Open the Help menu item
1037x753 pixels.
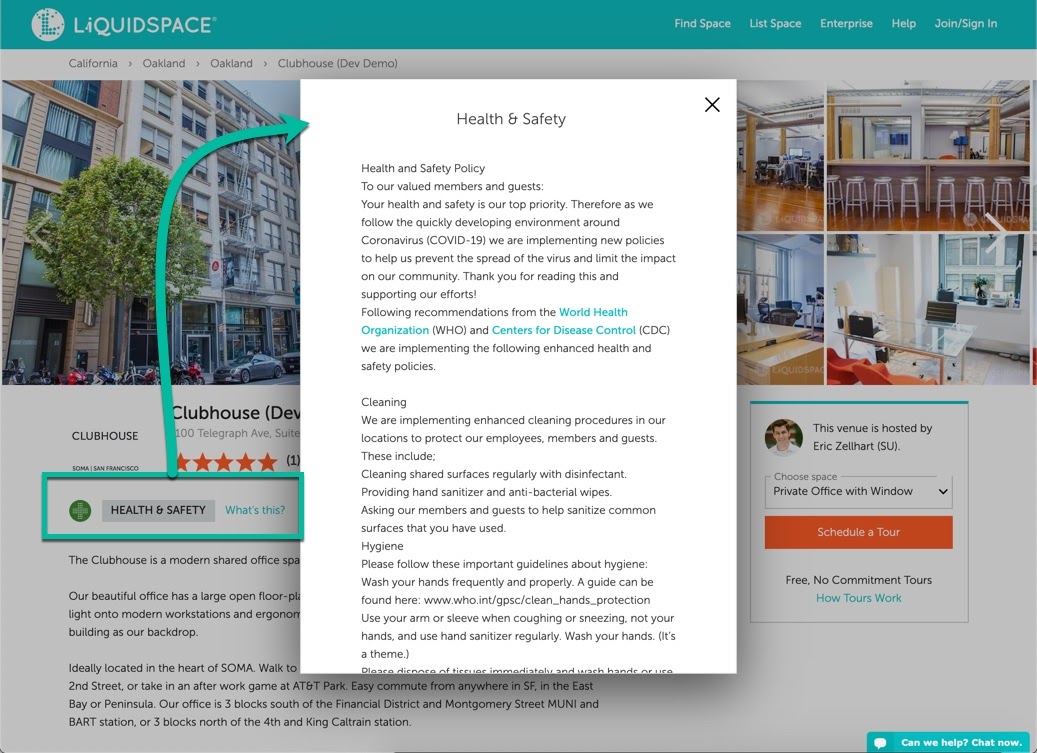pyautogui.click(x=903, y=24)
